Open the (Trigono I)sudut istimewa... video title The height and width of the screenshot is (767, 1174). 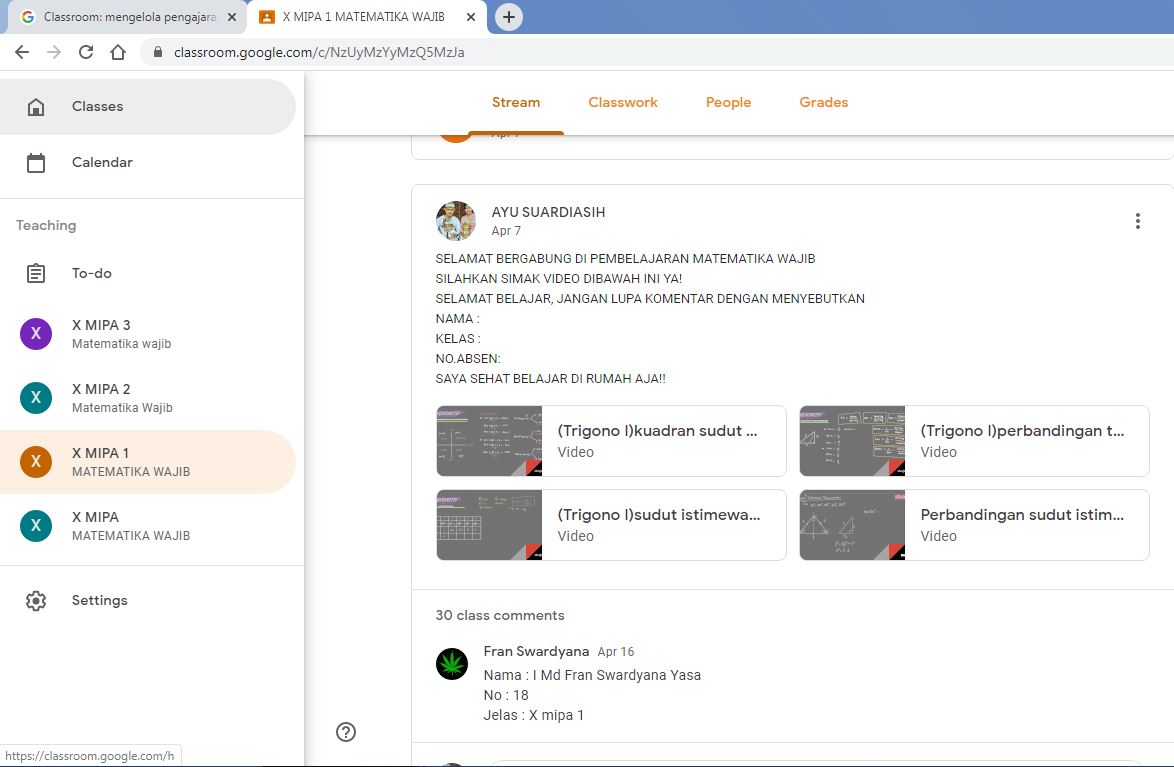(659, 515)
